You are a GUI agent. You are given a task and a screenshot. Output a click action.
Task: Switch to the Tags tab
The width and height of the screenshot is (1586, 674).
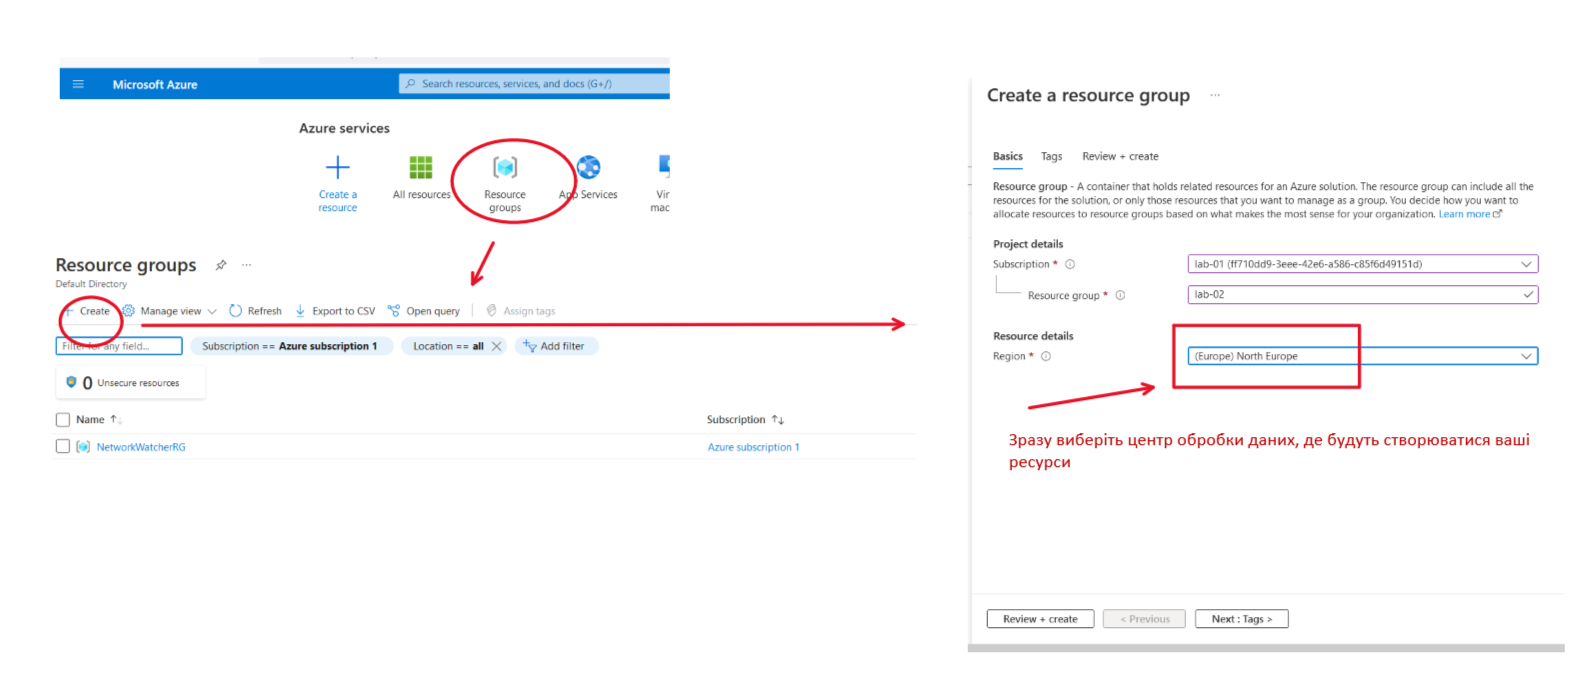point(1051,157)
